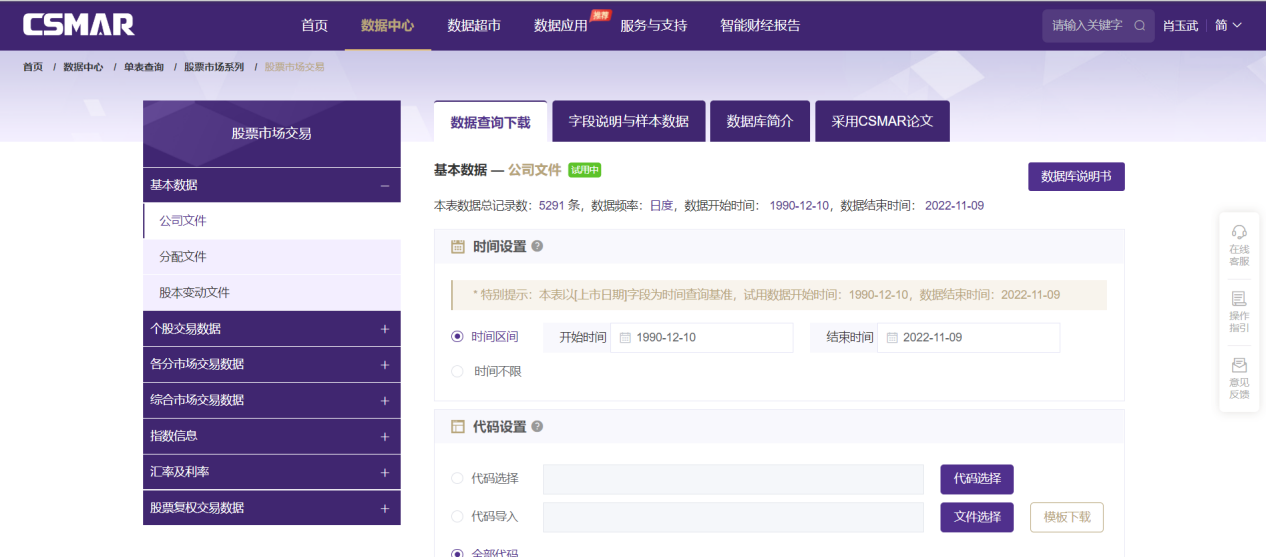Screen dimensions: 1266x557
Task: Focus the keyword search box
Action: 1087,26
